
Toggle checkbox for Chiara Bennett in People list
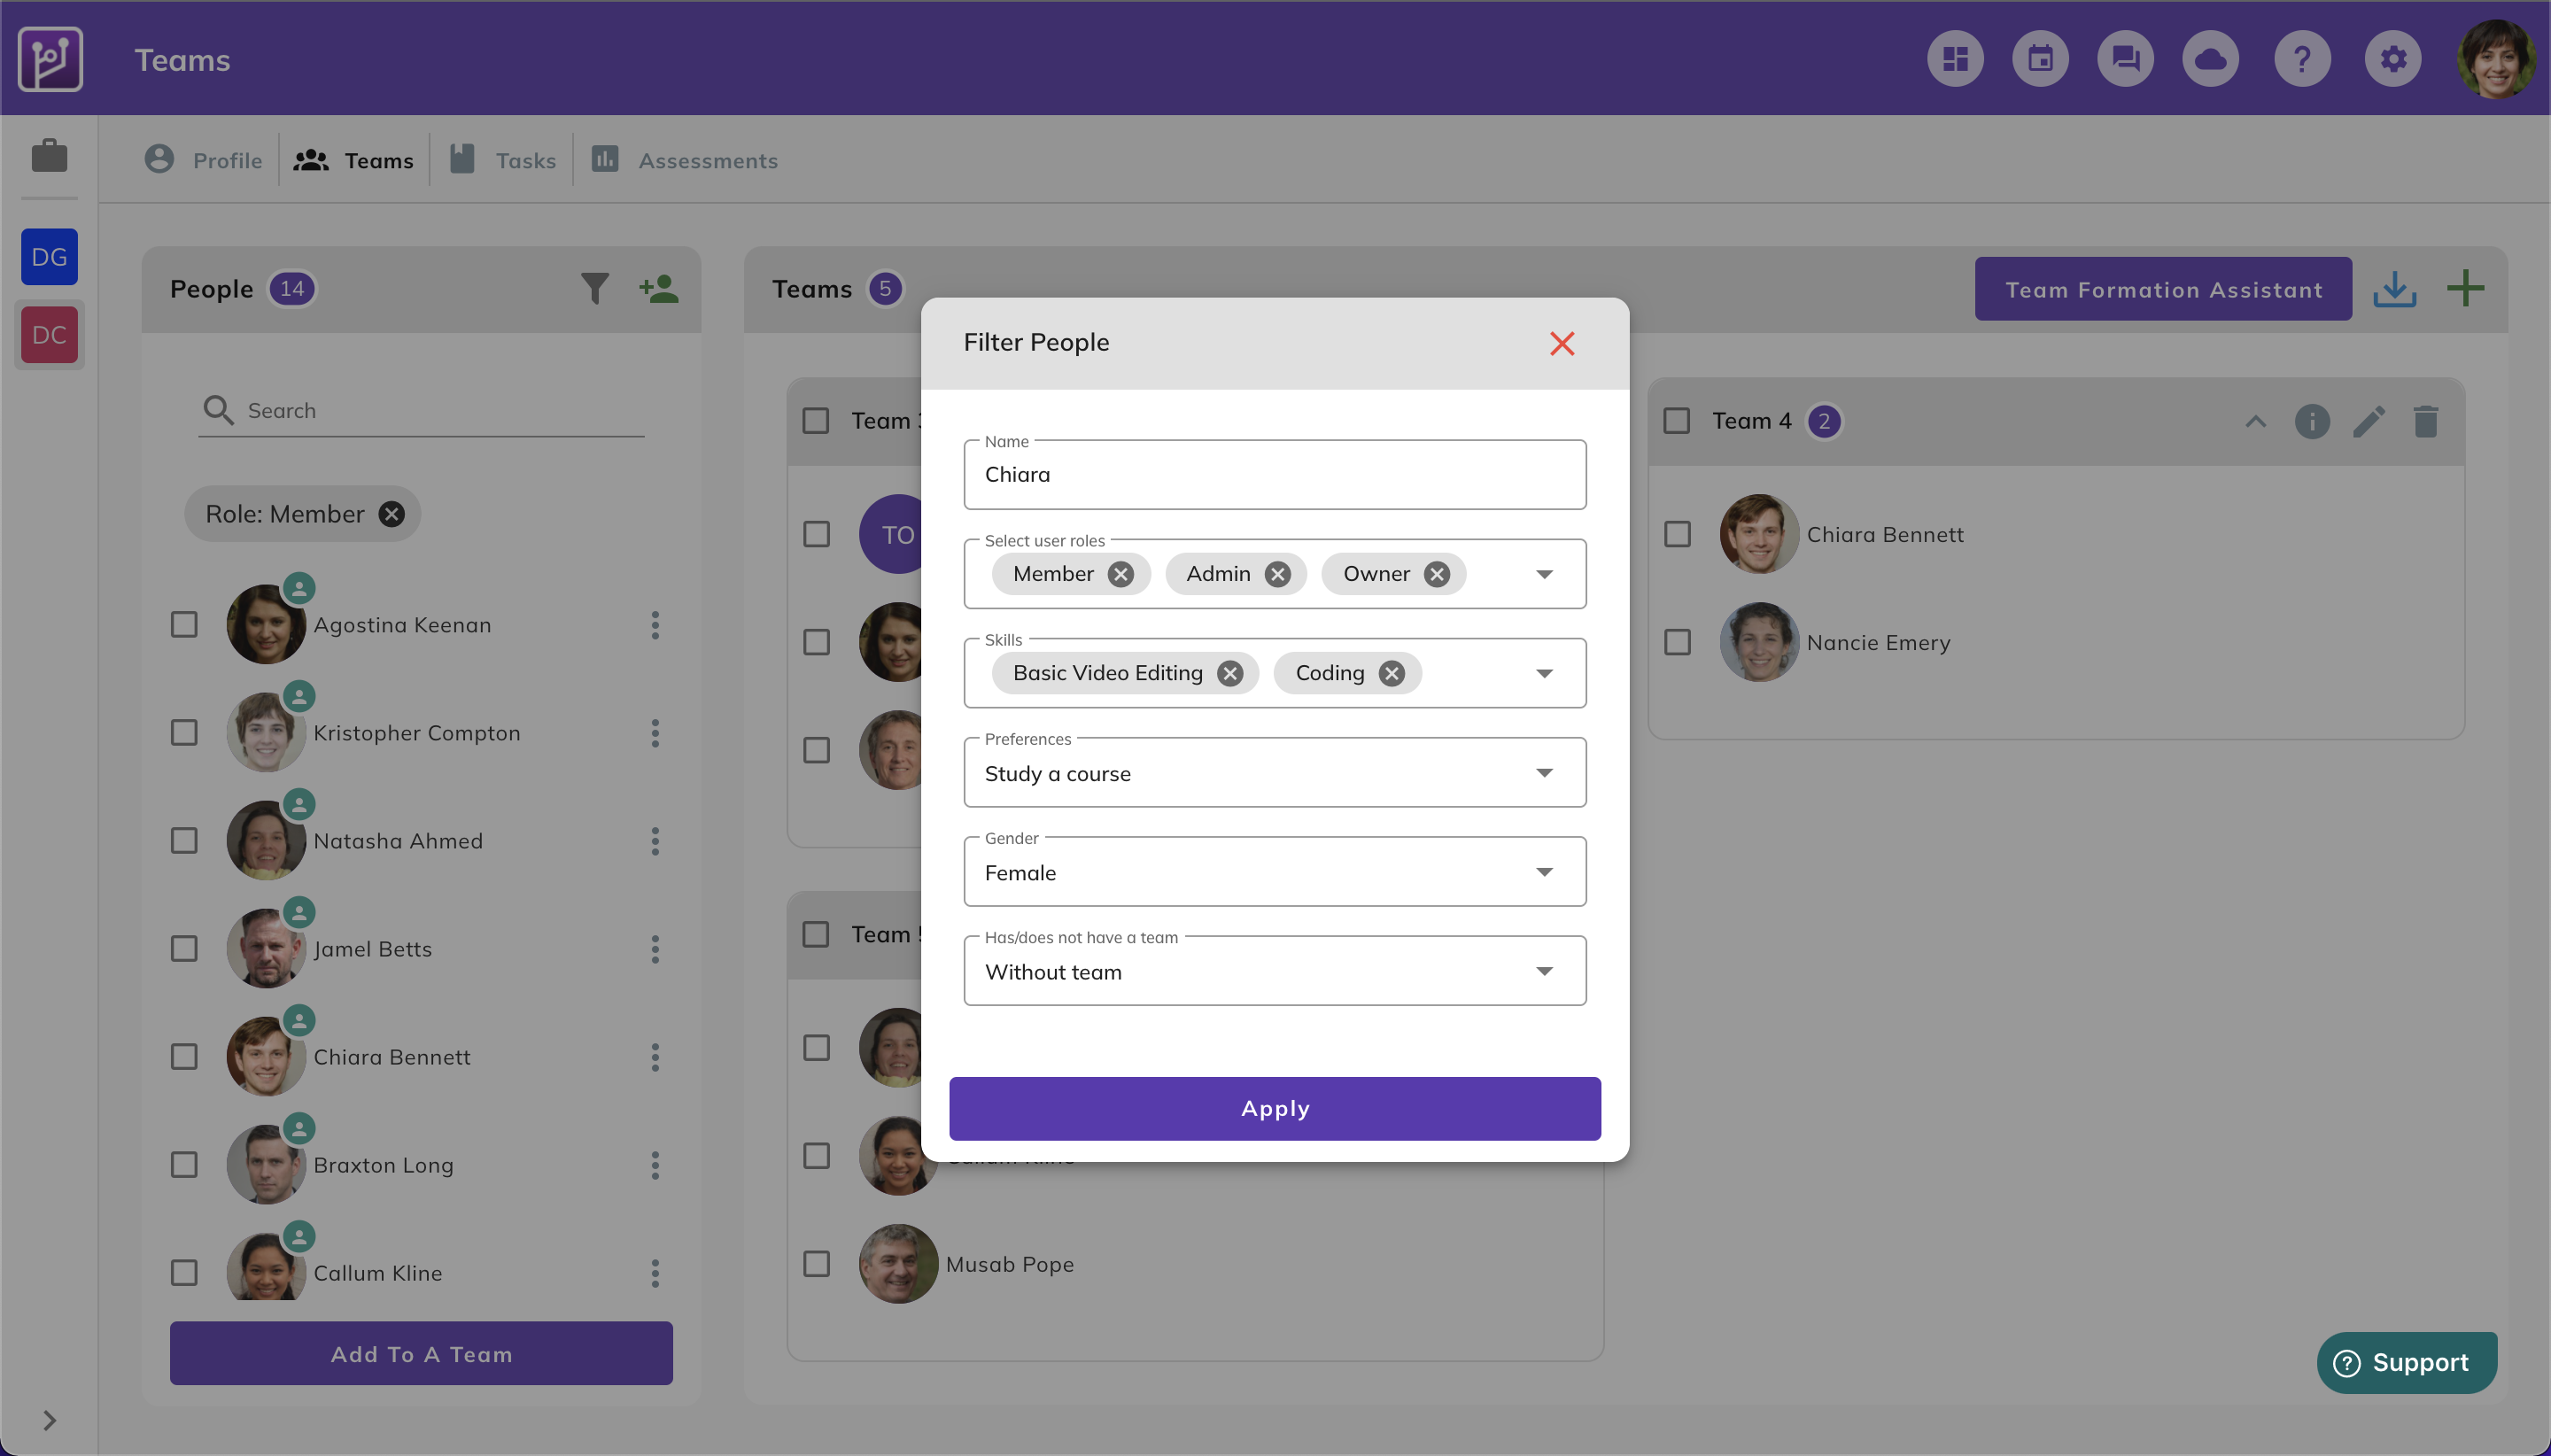186,1055
